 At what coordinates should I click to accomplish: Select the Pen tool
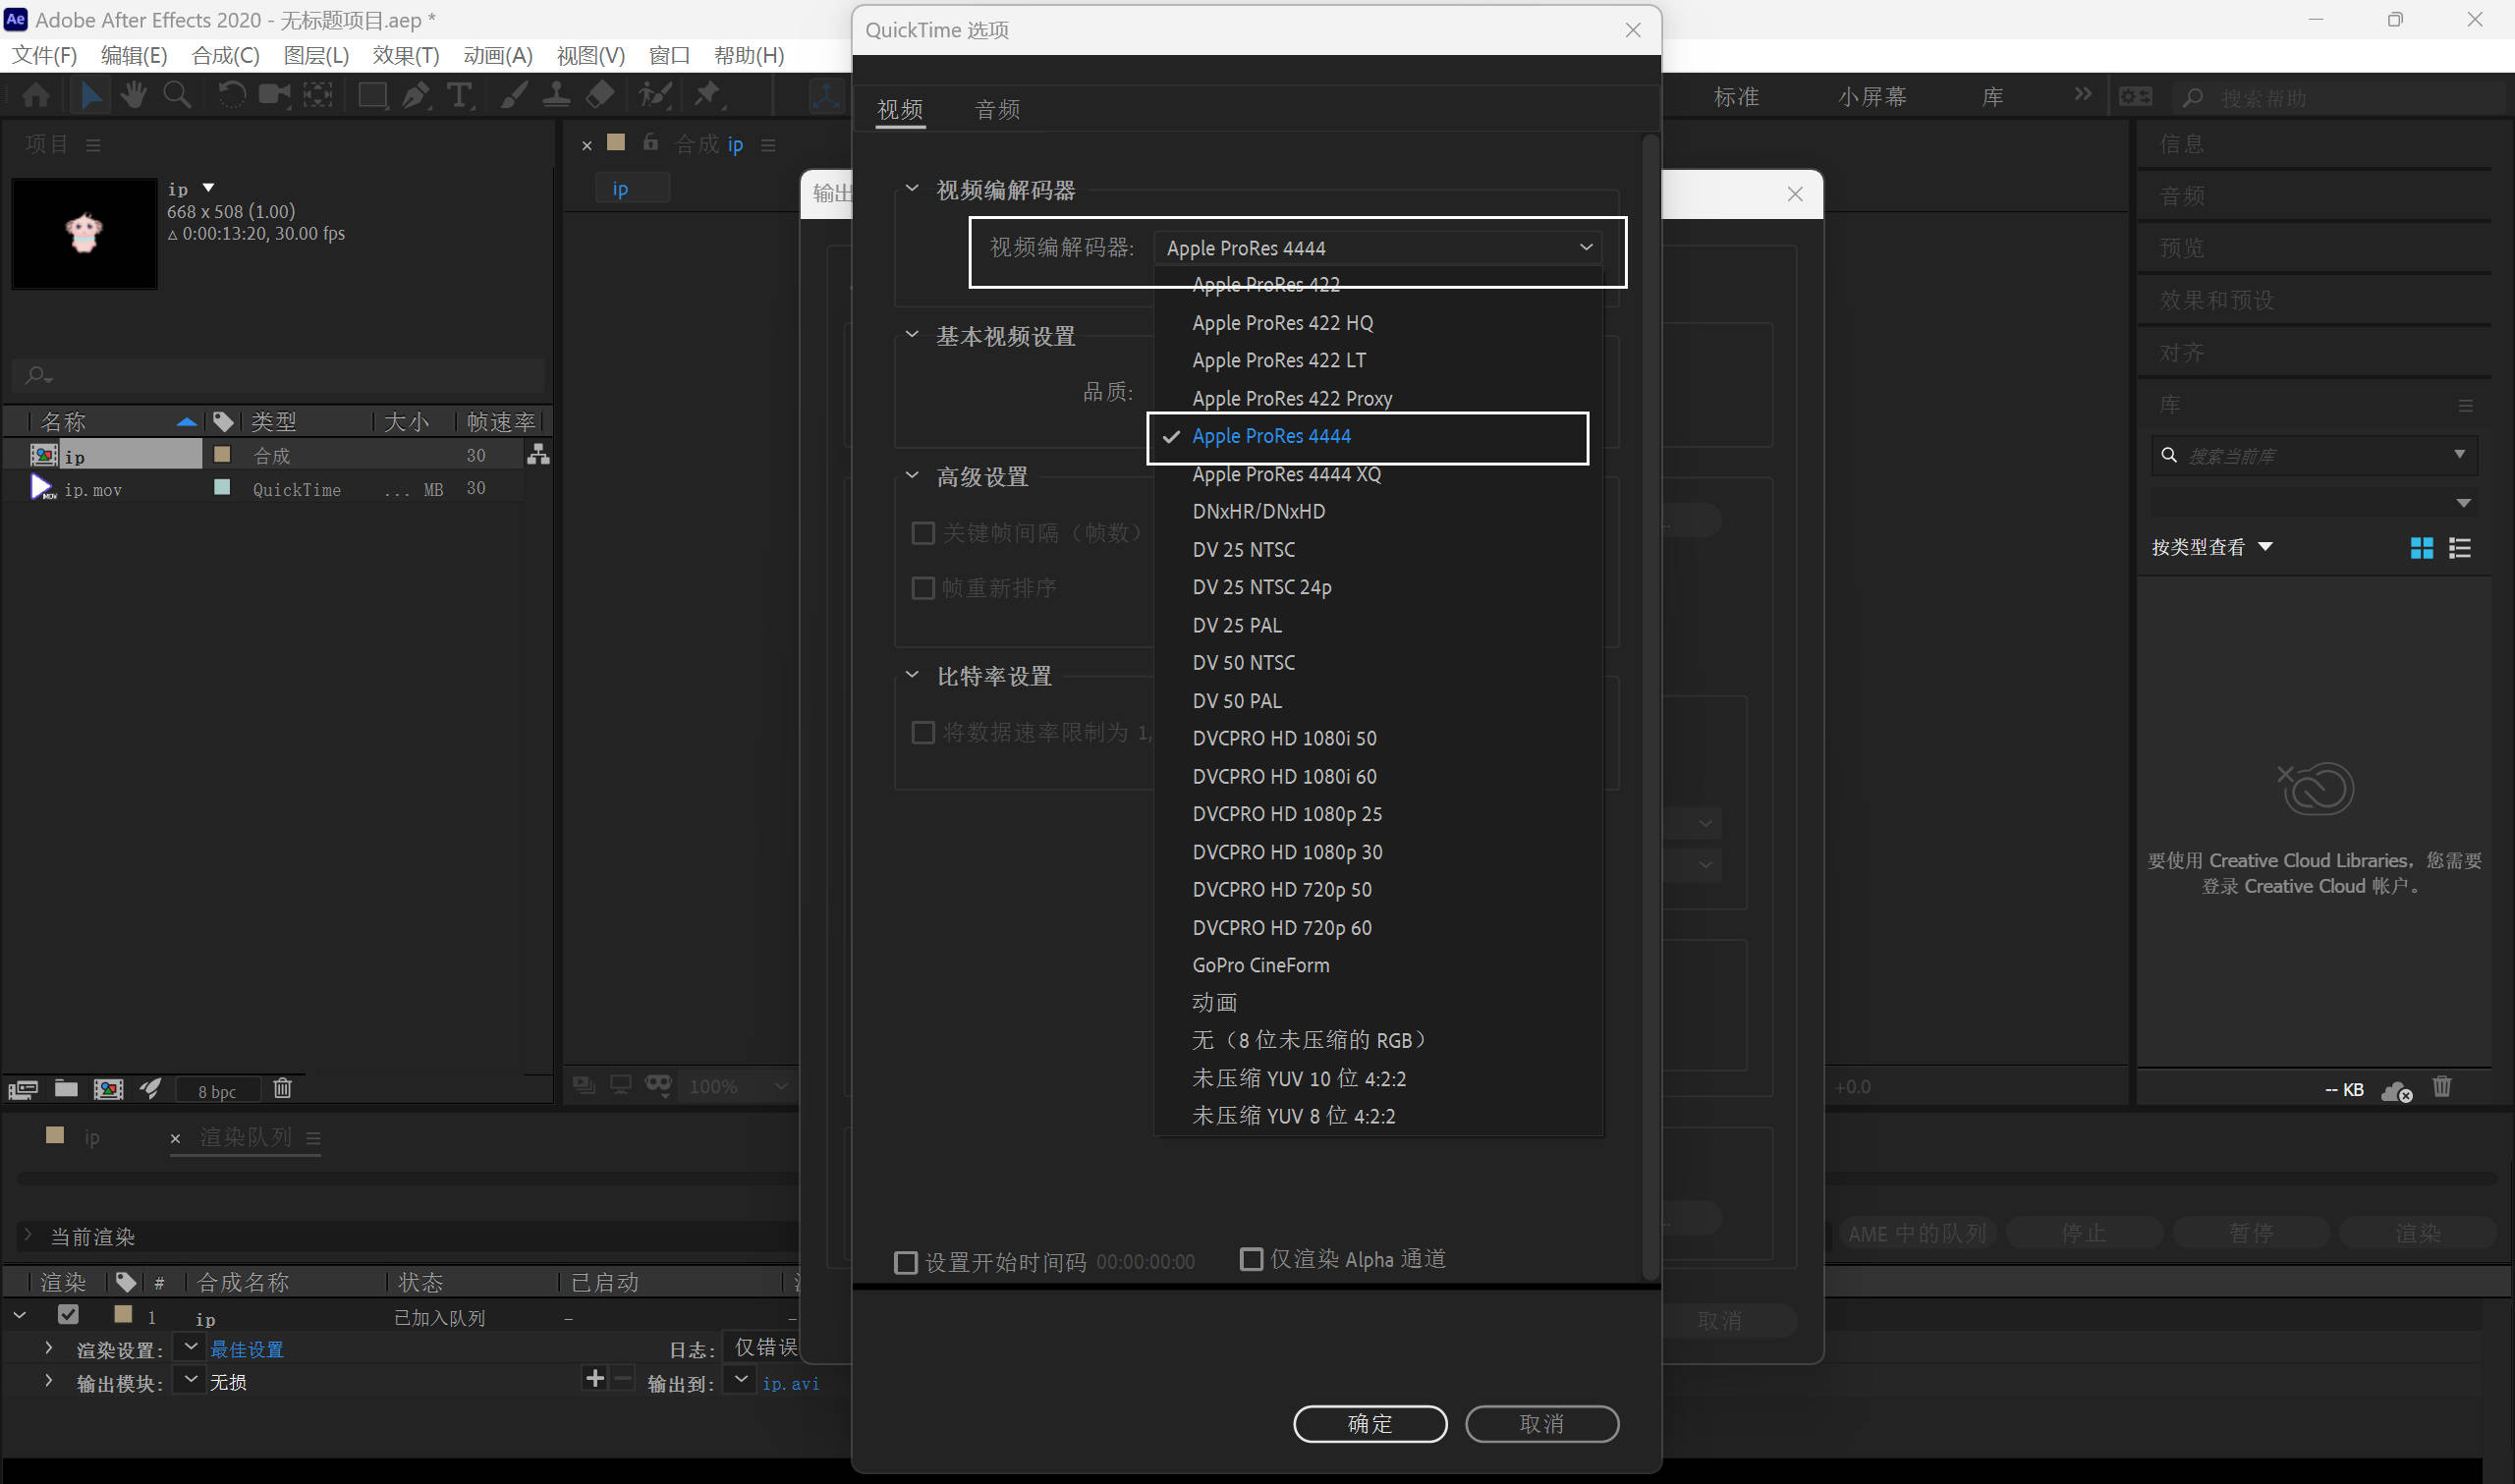[x=415, y=95]
